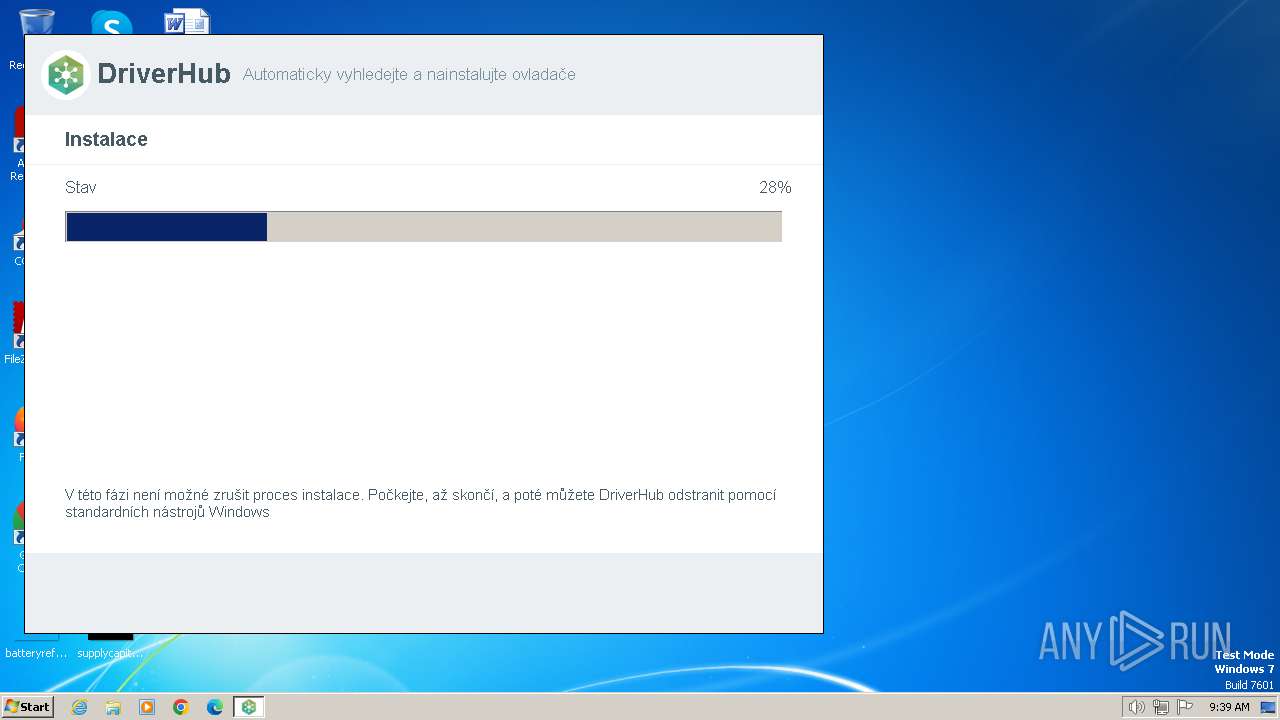
Task: Click the volume speaker tray icon
Action: click(1136, 707)
